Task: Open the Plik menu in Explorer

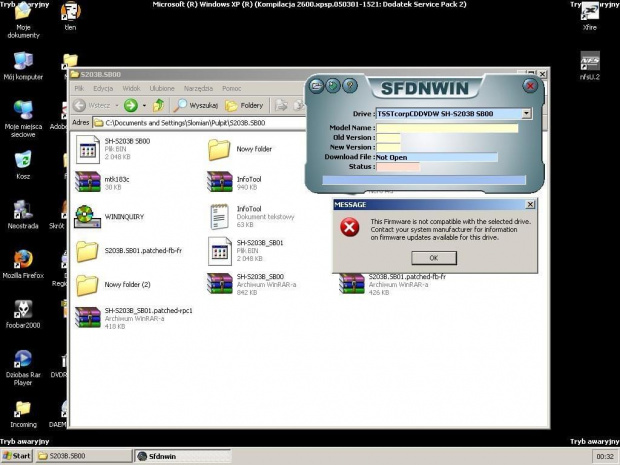Action: click(79, 89)
